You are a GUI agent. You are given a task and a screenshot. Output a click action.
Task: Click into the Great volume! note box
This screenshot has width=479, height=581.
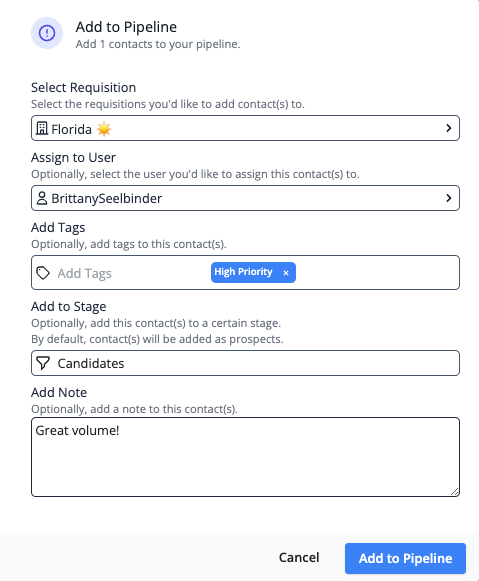click(245, 457)
